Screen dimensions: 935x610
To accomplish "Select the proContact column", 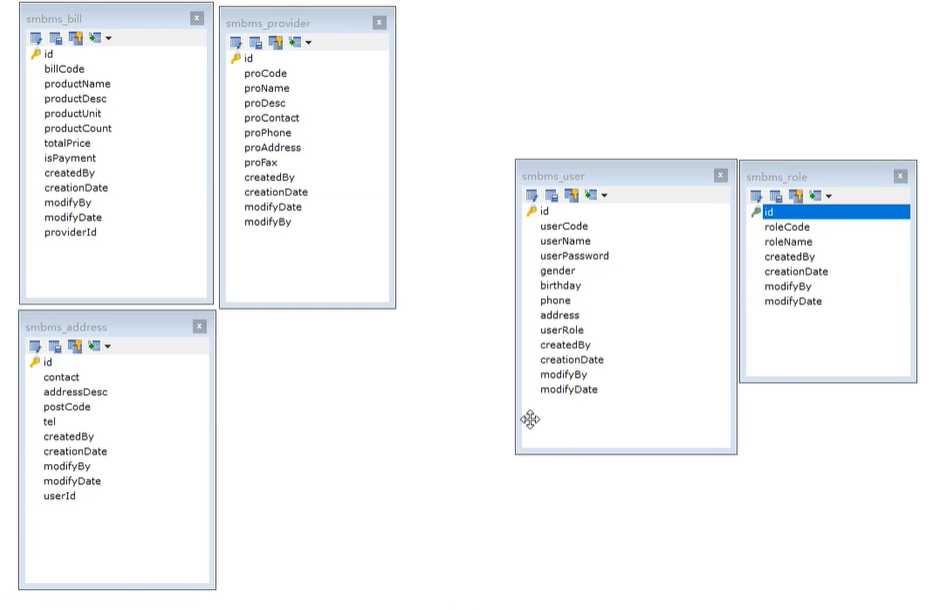I will 272,118.
